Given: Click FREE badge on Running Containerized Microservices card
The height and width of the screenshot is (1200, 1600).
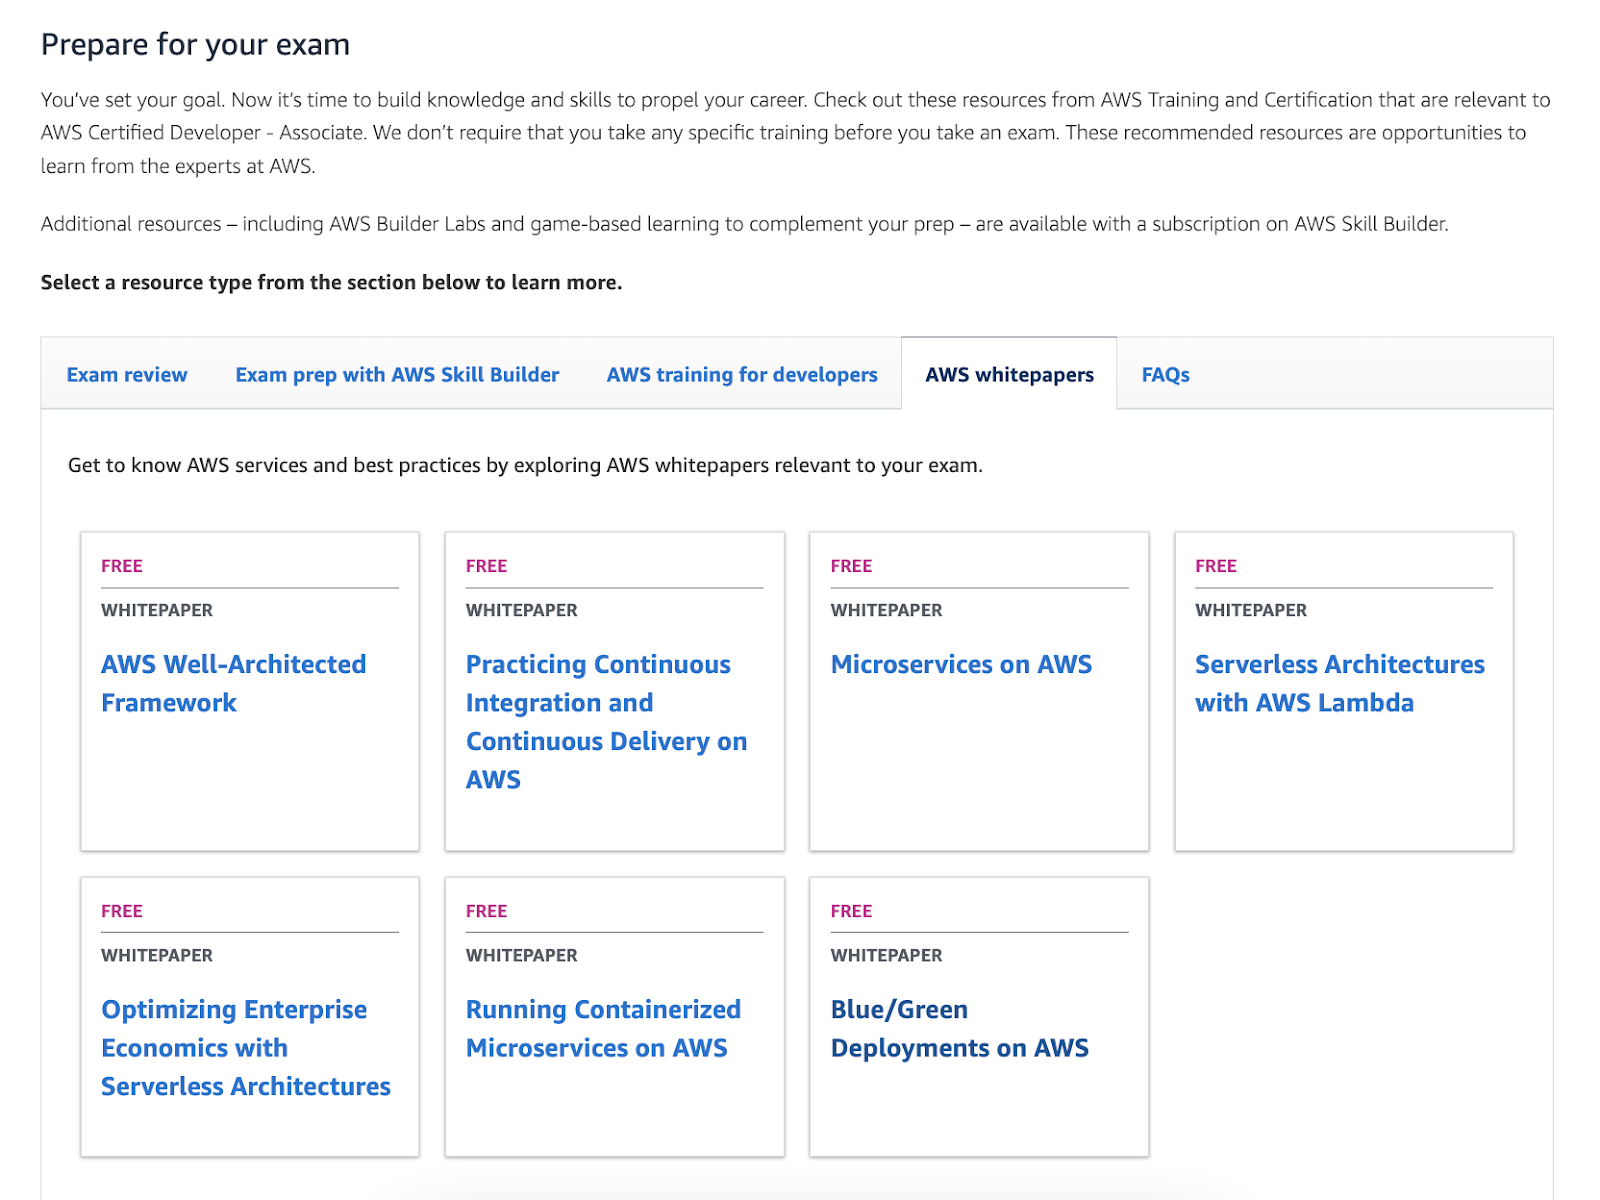Looking at the screenshot, I should pos(486,911).
